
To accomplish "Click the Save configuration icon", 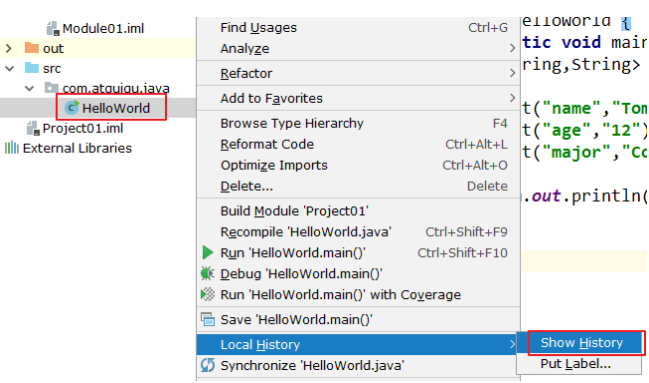I will [x=208, y=319].
